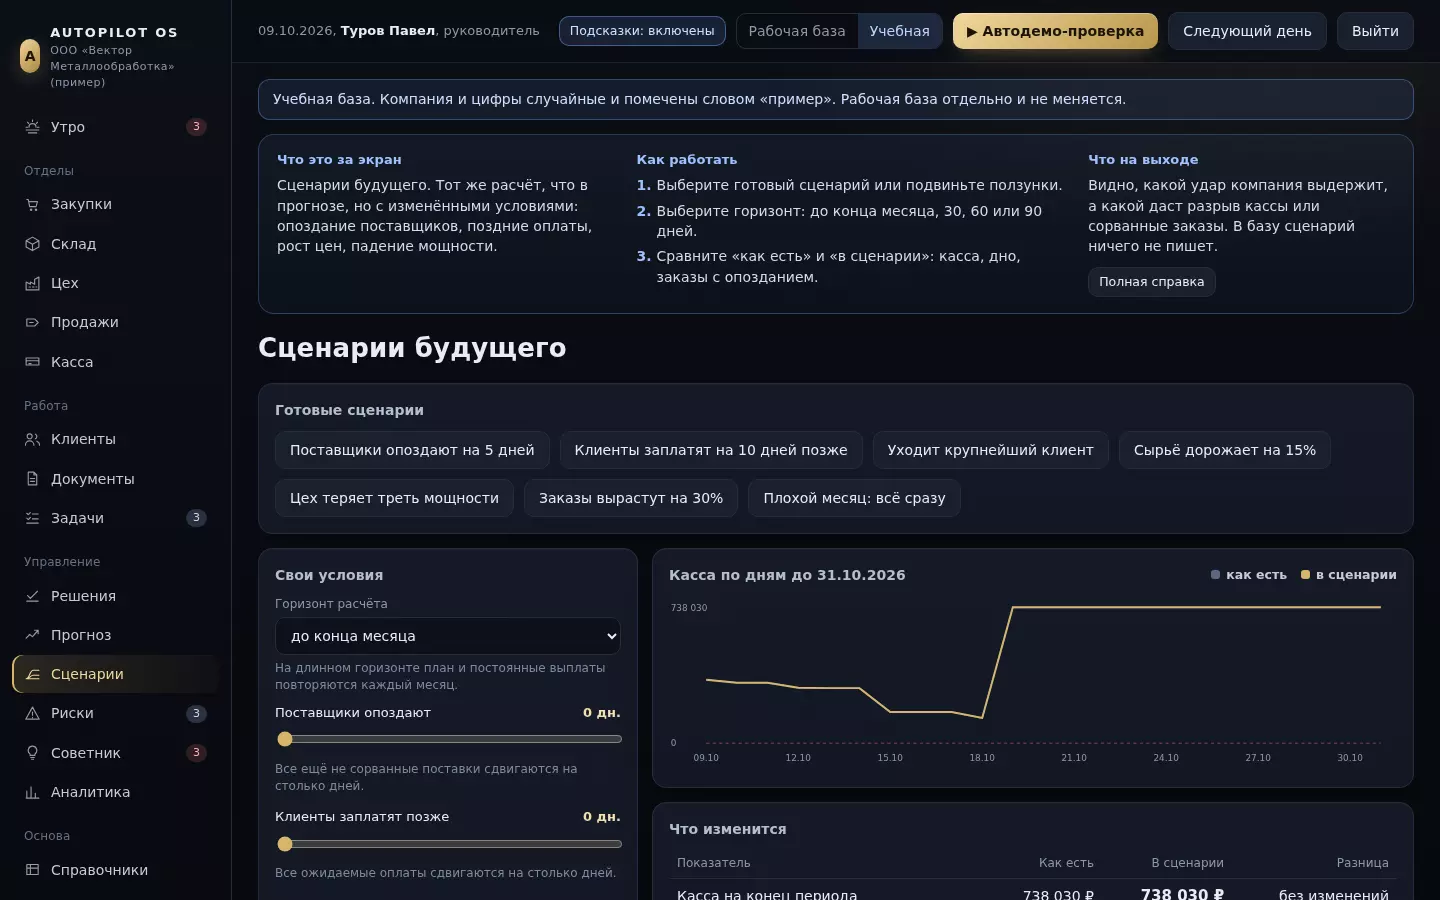The height and width of the screenshot is (900, 1440).
Task: Open the Полная справка help
Action: point(1152,282)
